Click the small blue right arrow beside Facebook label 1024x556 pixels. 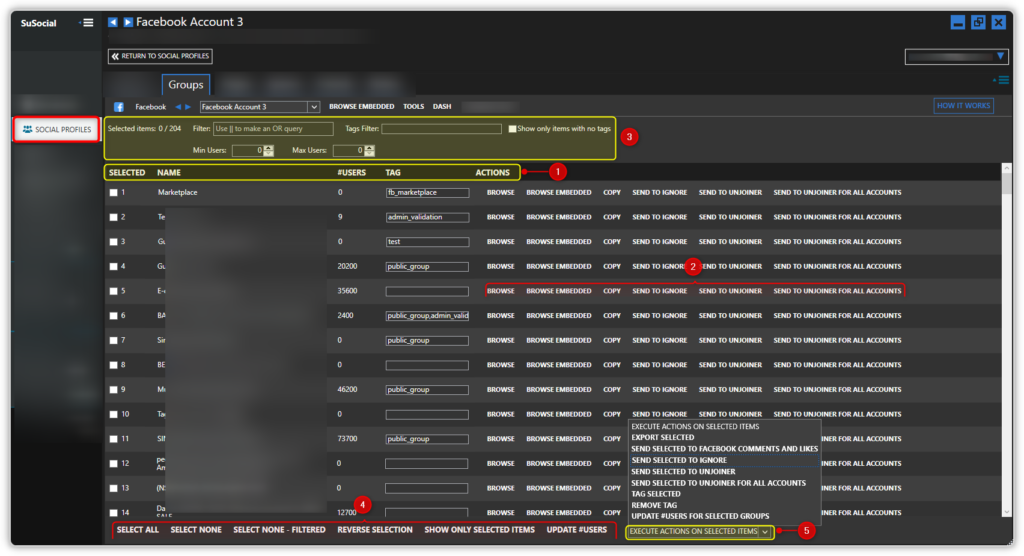(x=188, y=106)
